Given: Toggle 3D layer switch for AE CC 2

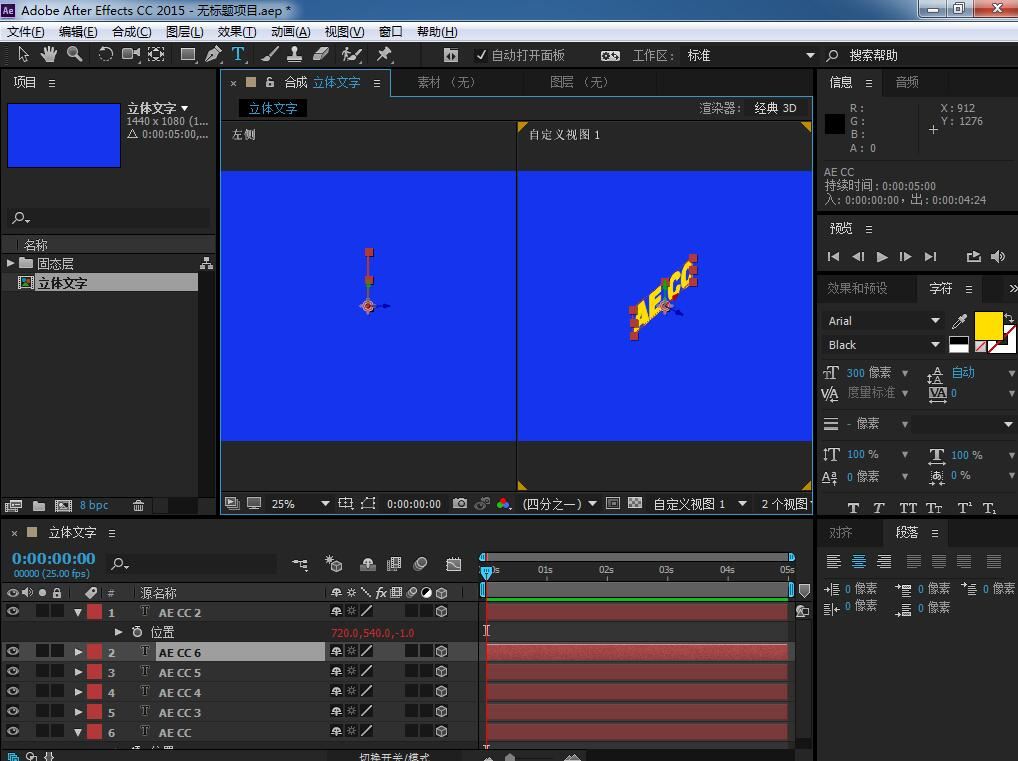Looking at the screenshot, I should (441, 611).
